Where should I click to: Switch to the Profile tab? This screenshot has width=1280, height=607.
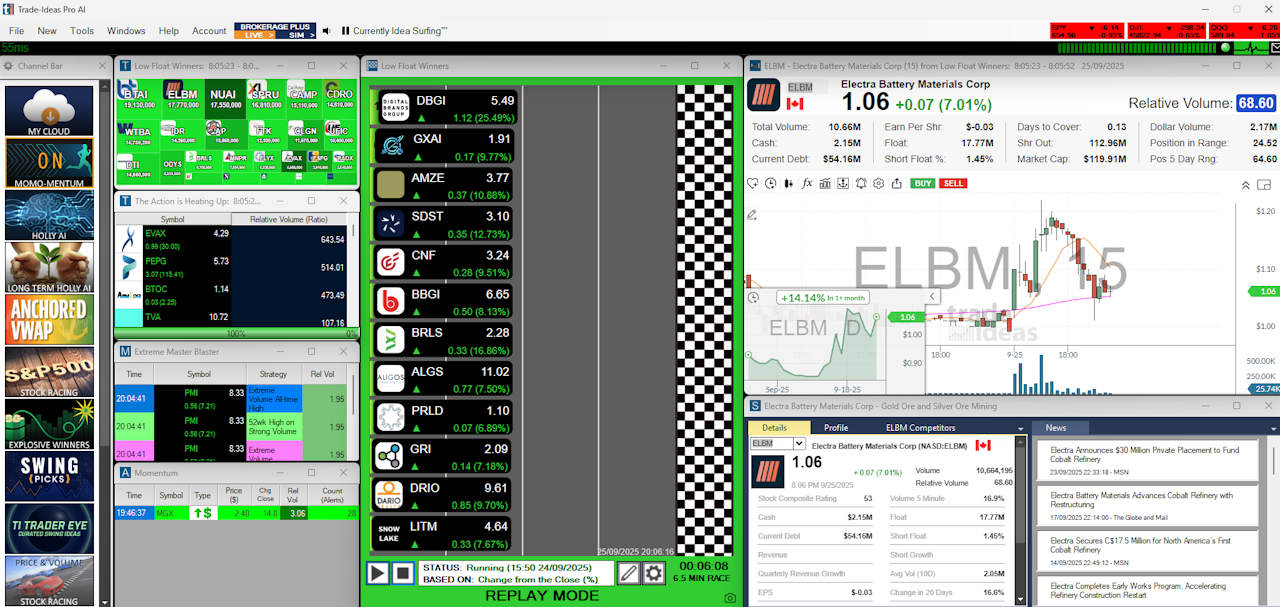click(835, 428)
